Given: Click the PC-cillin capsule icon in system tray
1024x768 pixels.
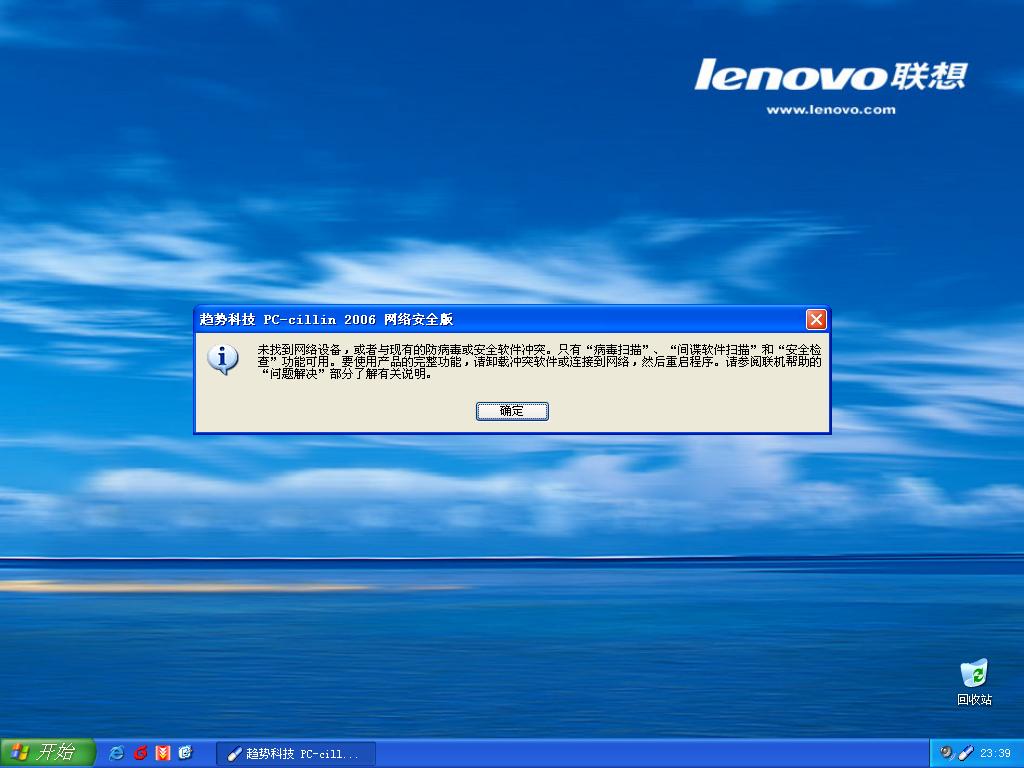Looking at the screenshot, I should [x=966, y=753].
